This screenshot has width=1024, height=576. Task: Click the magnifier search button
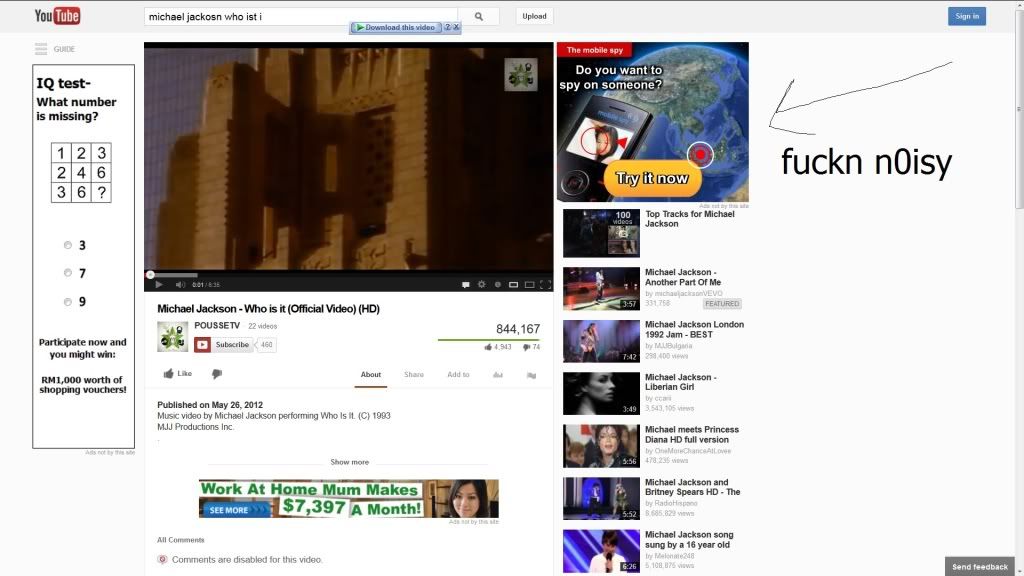click(479, 16)
